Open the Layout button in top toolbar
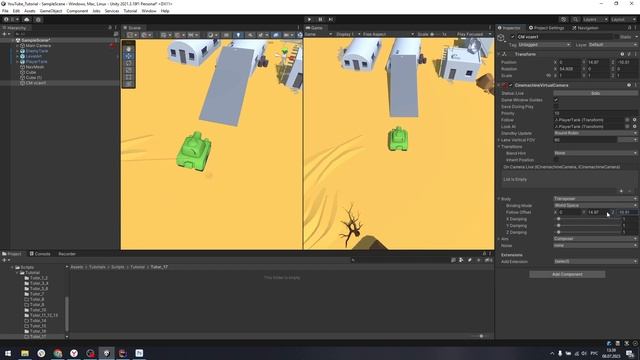The image size is (640, 360). (x=623, y=19)
